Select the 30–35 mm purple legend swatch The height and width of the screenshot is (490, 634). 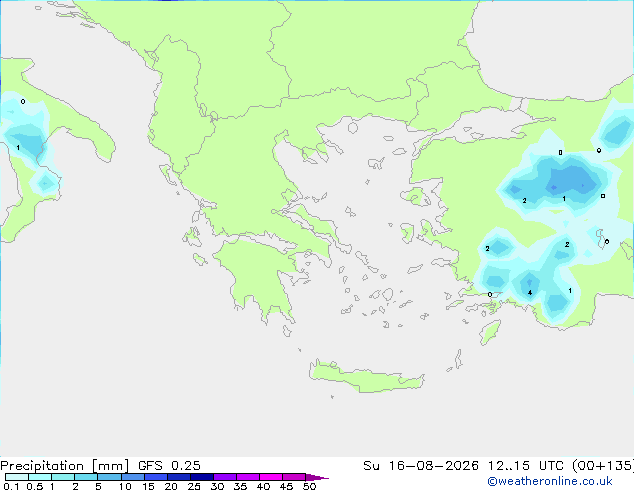tap(225, 477)
